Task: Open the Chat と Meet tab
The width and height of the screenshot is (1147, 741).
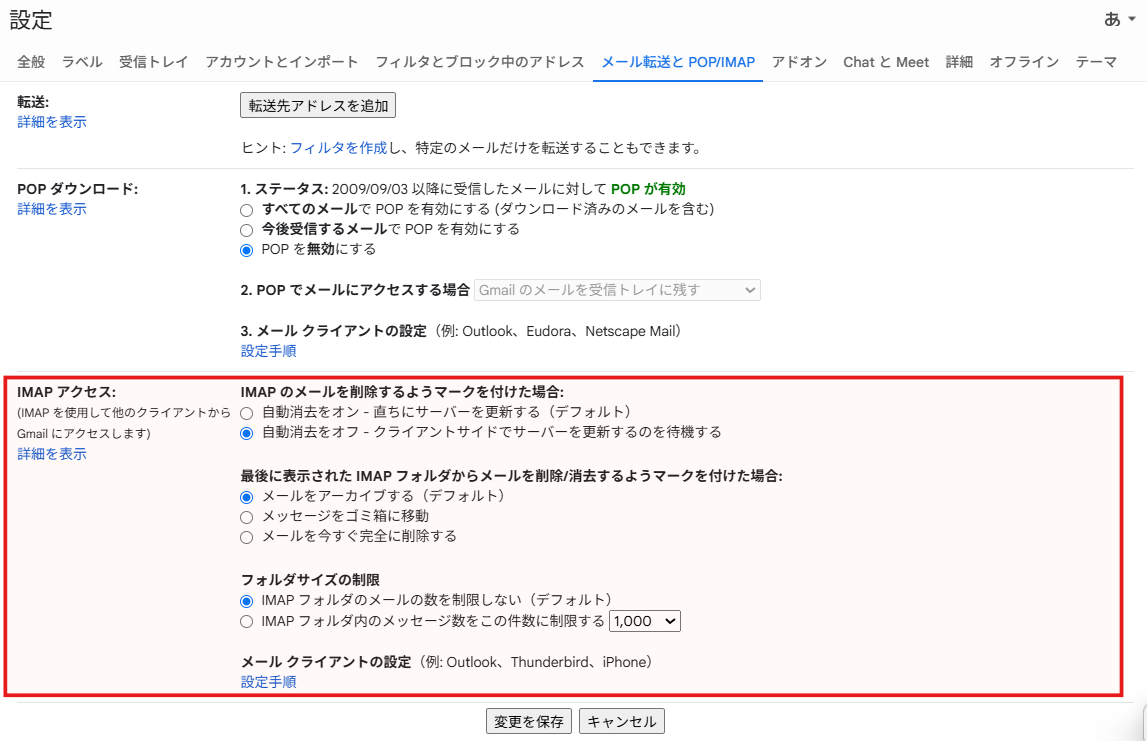Action: point(885,61)
